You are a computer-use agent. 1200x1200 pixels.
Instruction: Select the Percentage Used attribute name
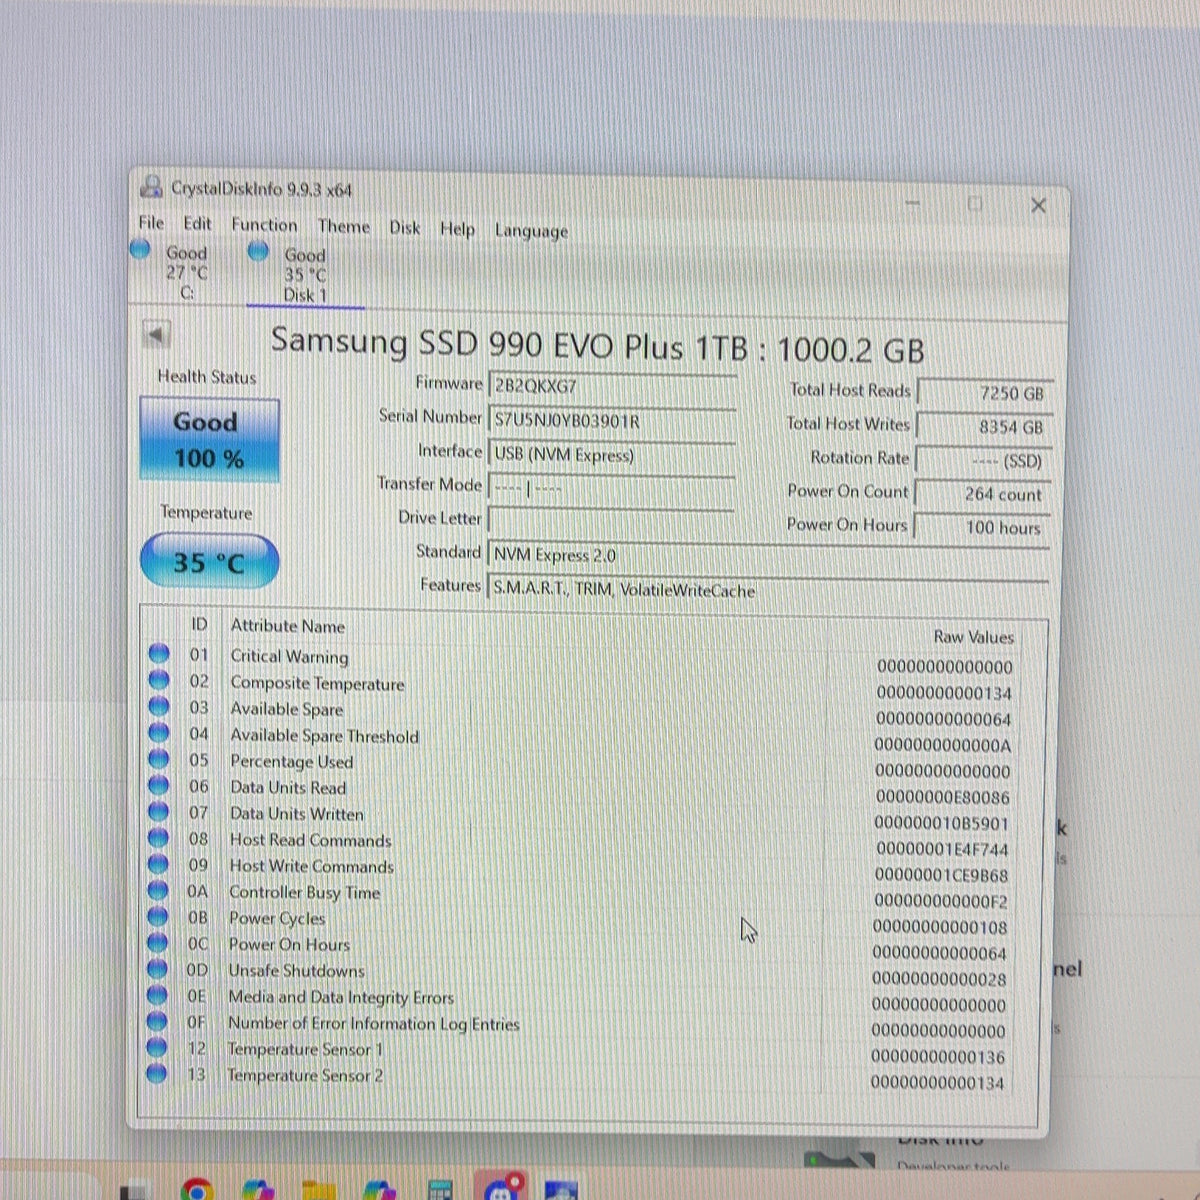pos(291,761)
